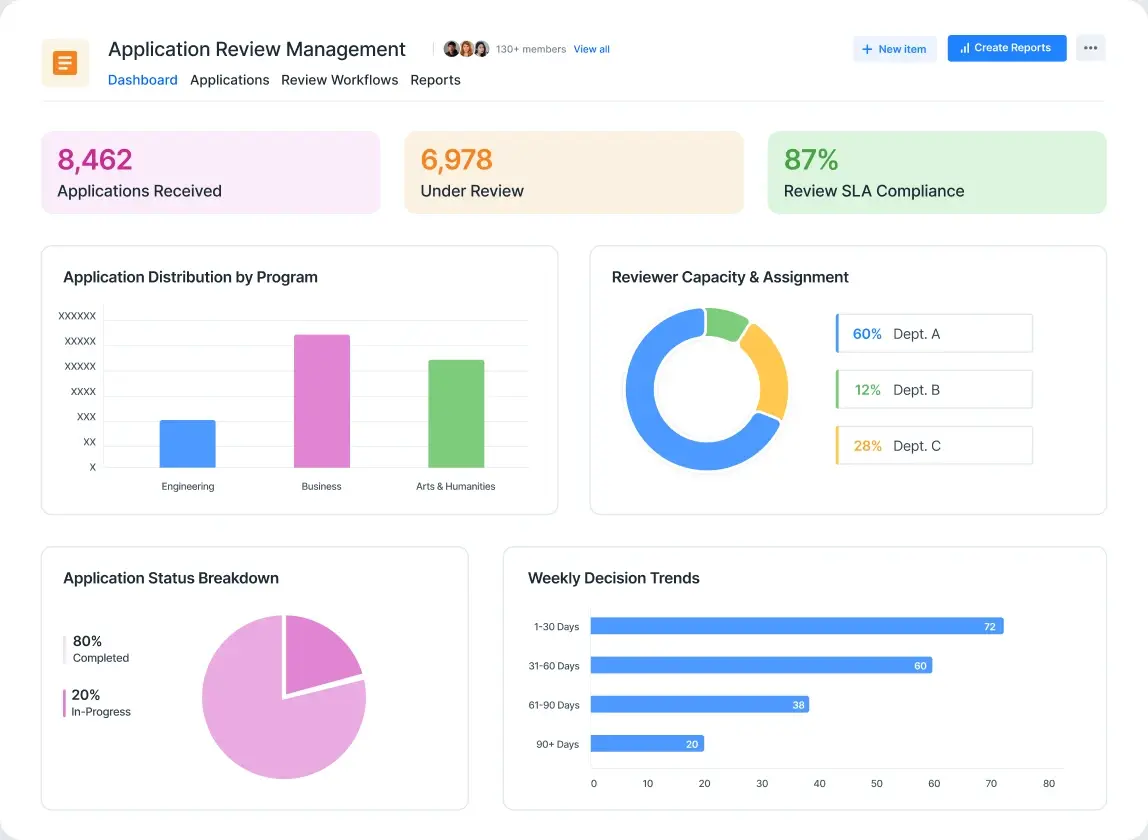Select the 28% Dept. C legend item
The width and height of the screenshot is (1148, 840).
point(933,446)
